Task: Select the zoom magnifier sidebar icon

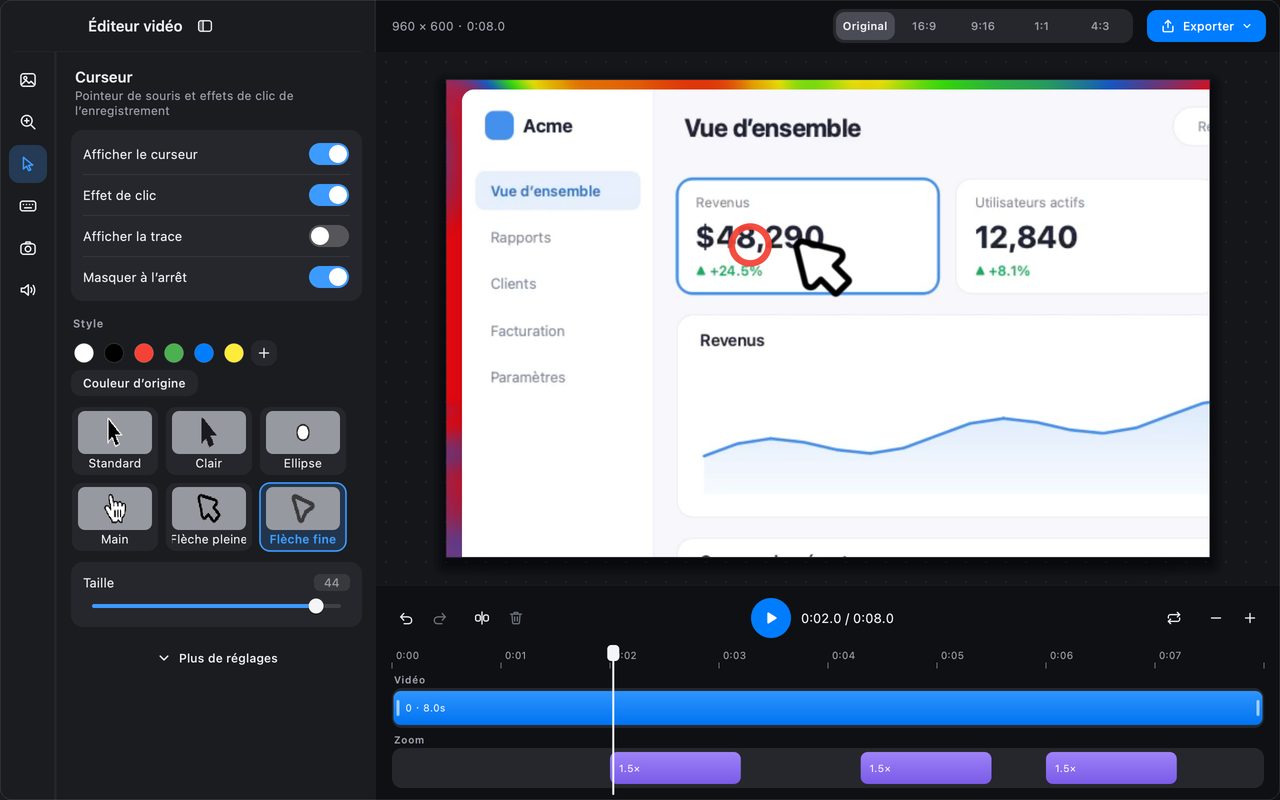Action: click(x=28, y=122)
